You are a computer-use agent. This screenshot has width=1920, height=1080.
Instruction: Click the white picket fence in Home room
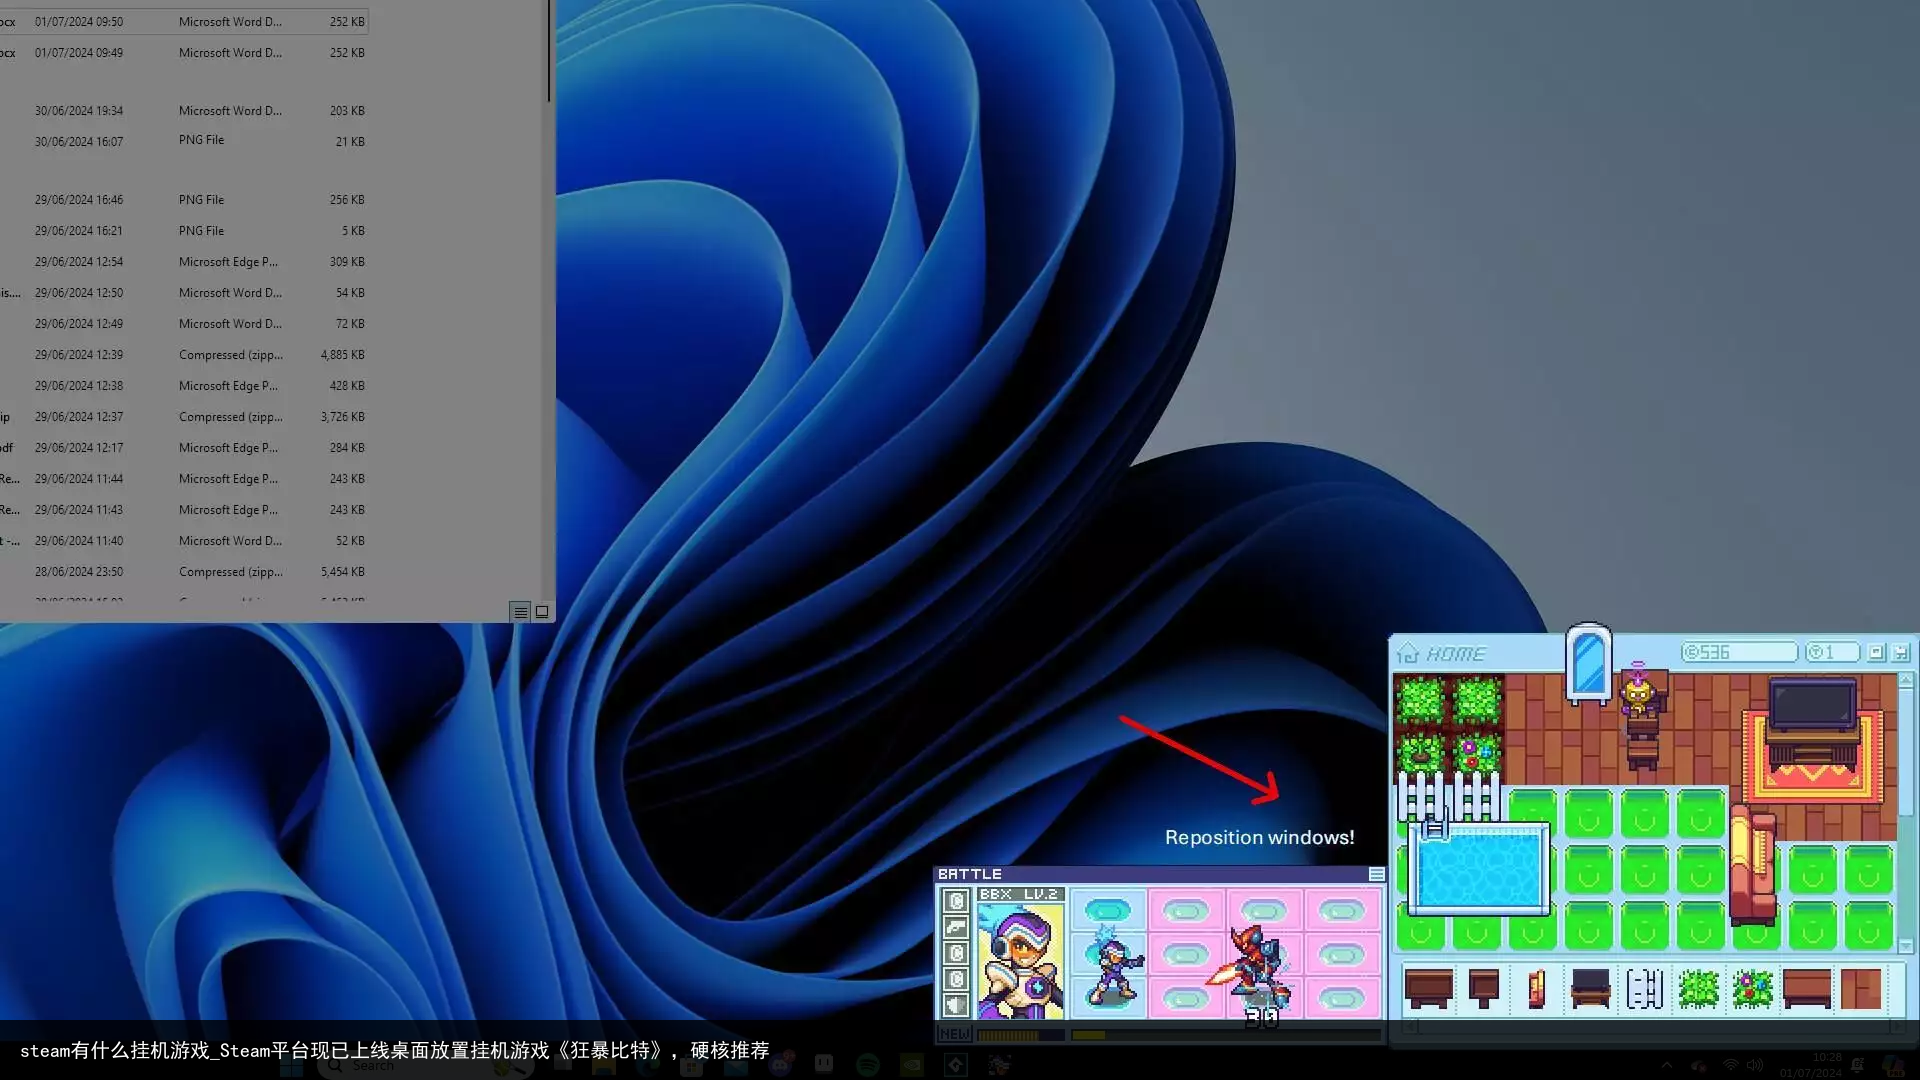click(x=1448, y=796)
